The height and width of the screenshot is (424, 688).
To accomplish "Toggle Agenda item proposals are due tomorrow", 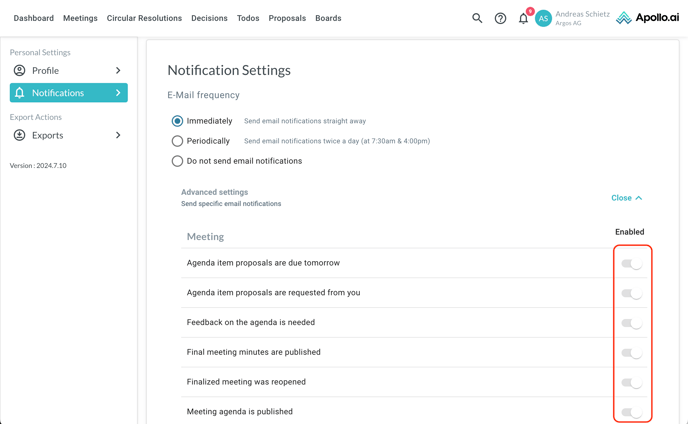I will [x=631, y=264].
